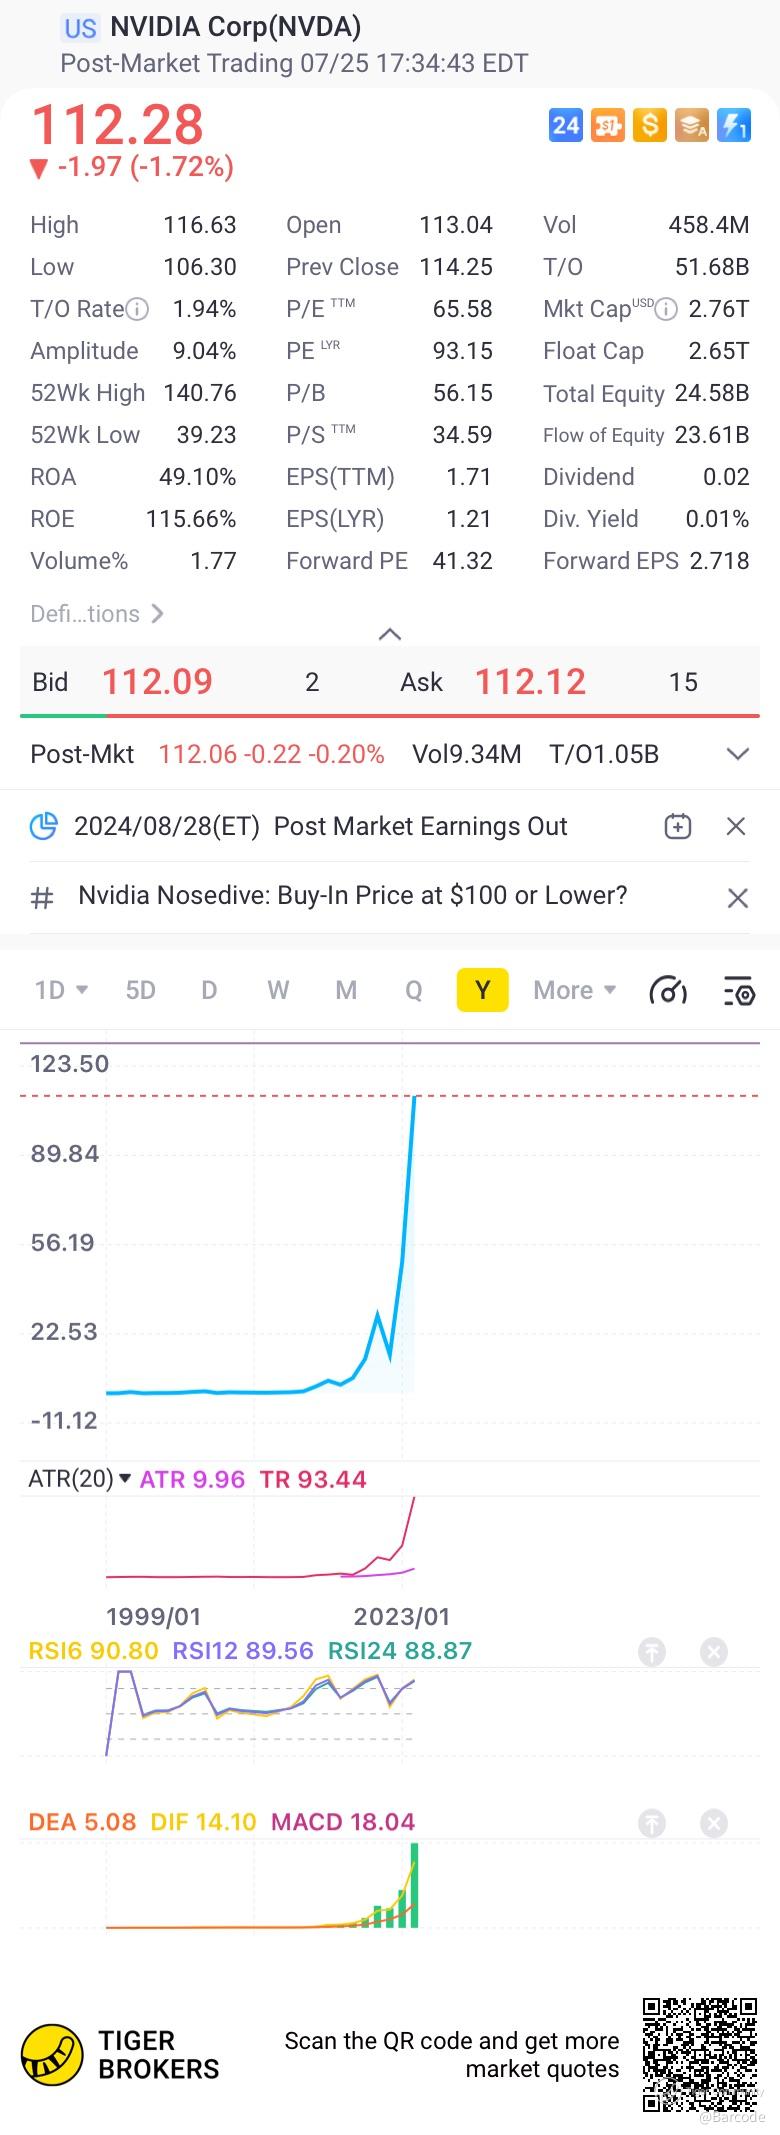Collapse the stock stats panel
Image resolution: width=780 pixels, height=2135 pixels.
coord(390,634)
